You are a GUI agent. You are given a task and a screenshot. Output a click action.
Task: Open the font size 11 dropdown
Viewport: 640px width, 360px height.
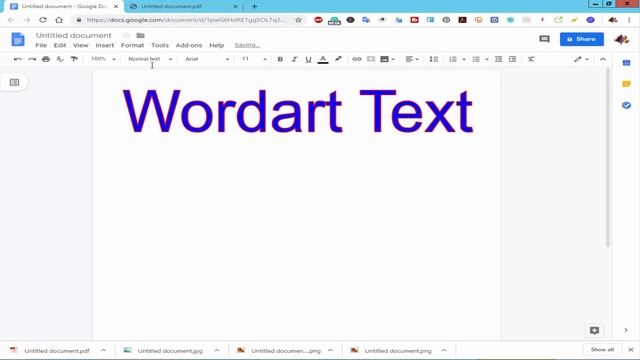point(254,59)
